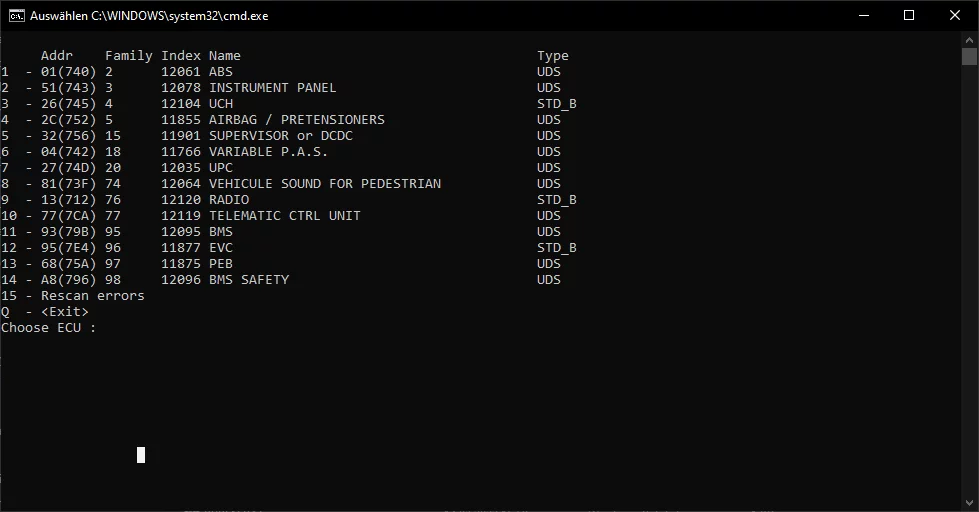Click the white text cursor block

(x=141, y=455)
